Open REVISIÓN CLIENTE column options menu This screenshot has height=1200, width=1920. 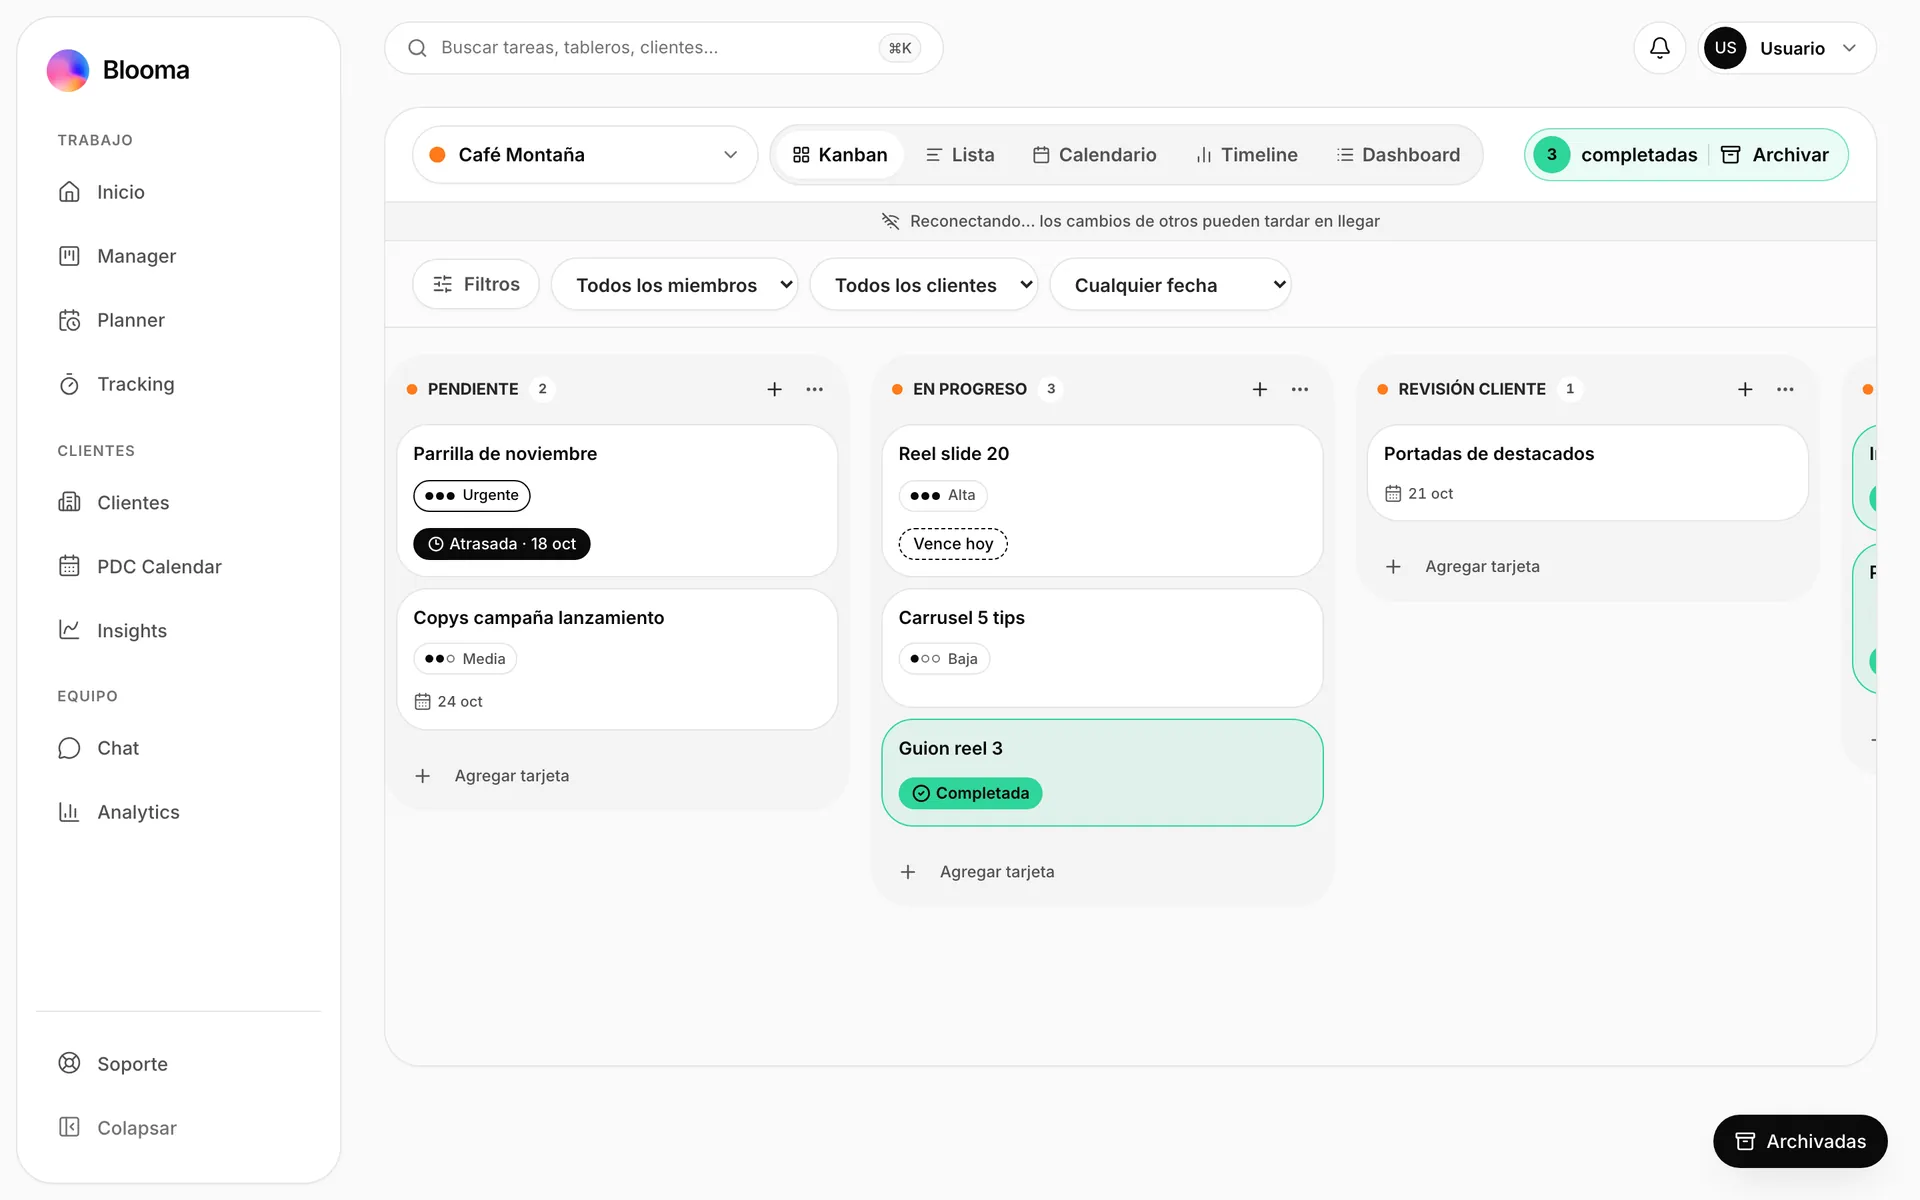click(1785, 389)
